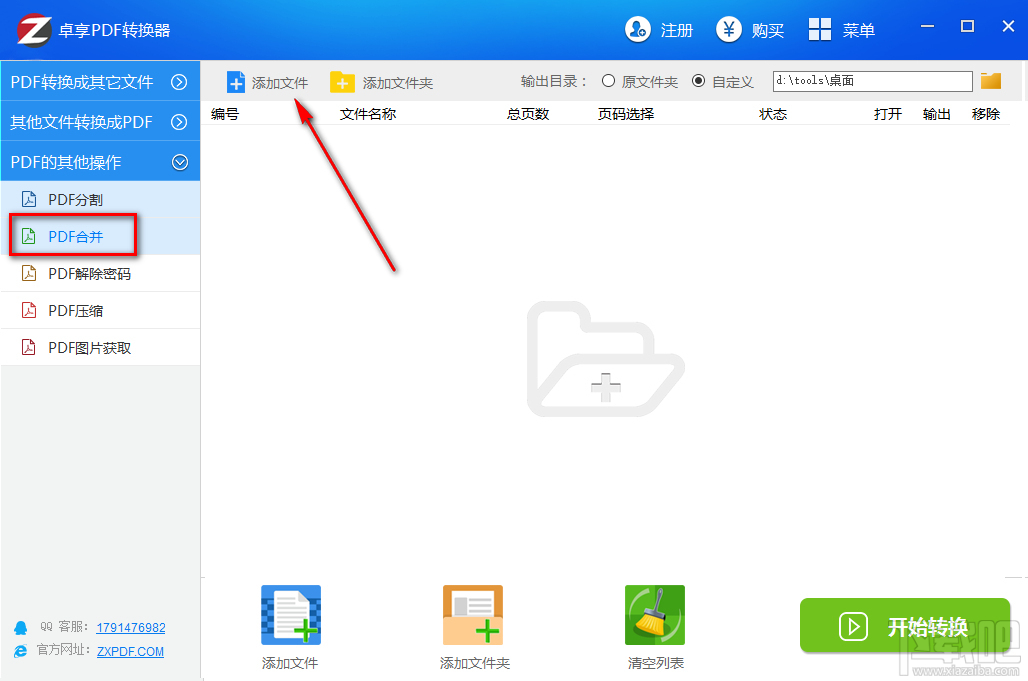Click the output directory path field

tap(873, 81)
